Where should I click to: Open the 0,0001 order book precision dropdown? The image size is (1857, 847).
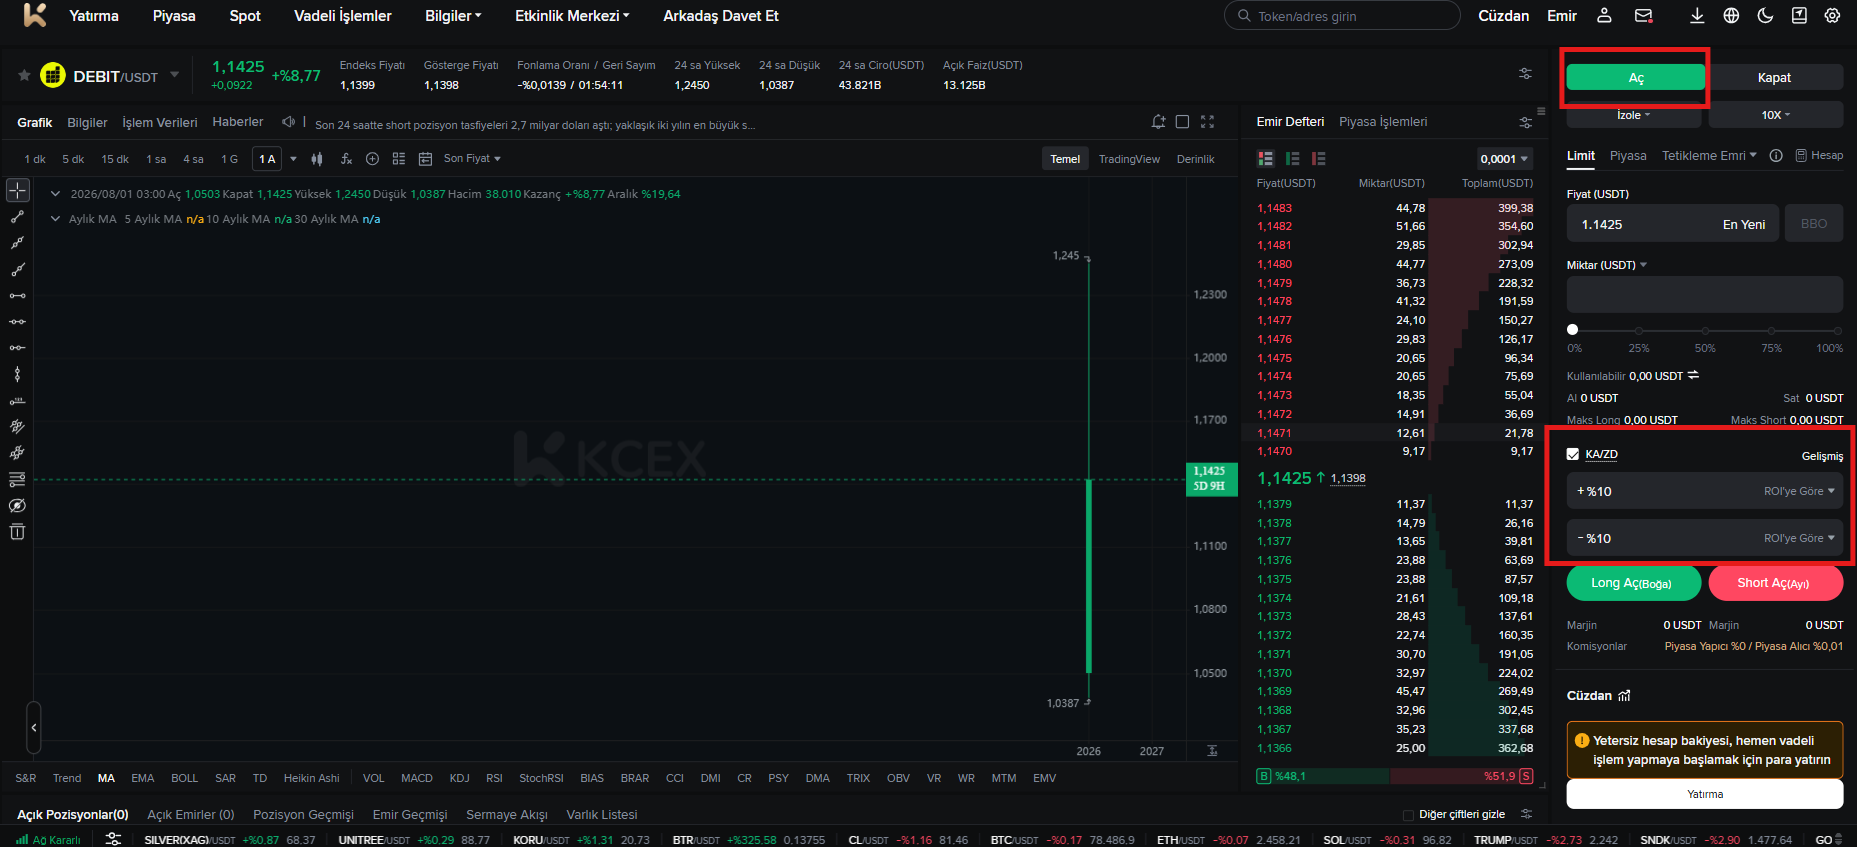(1504, 159)
